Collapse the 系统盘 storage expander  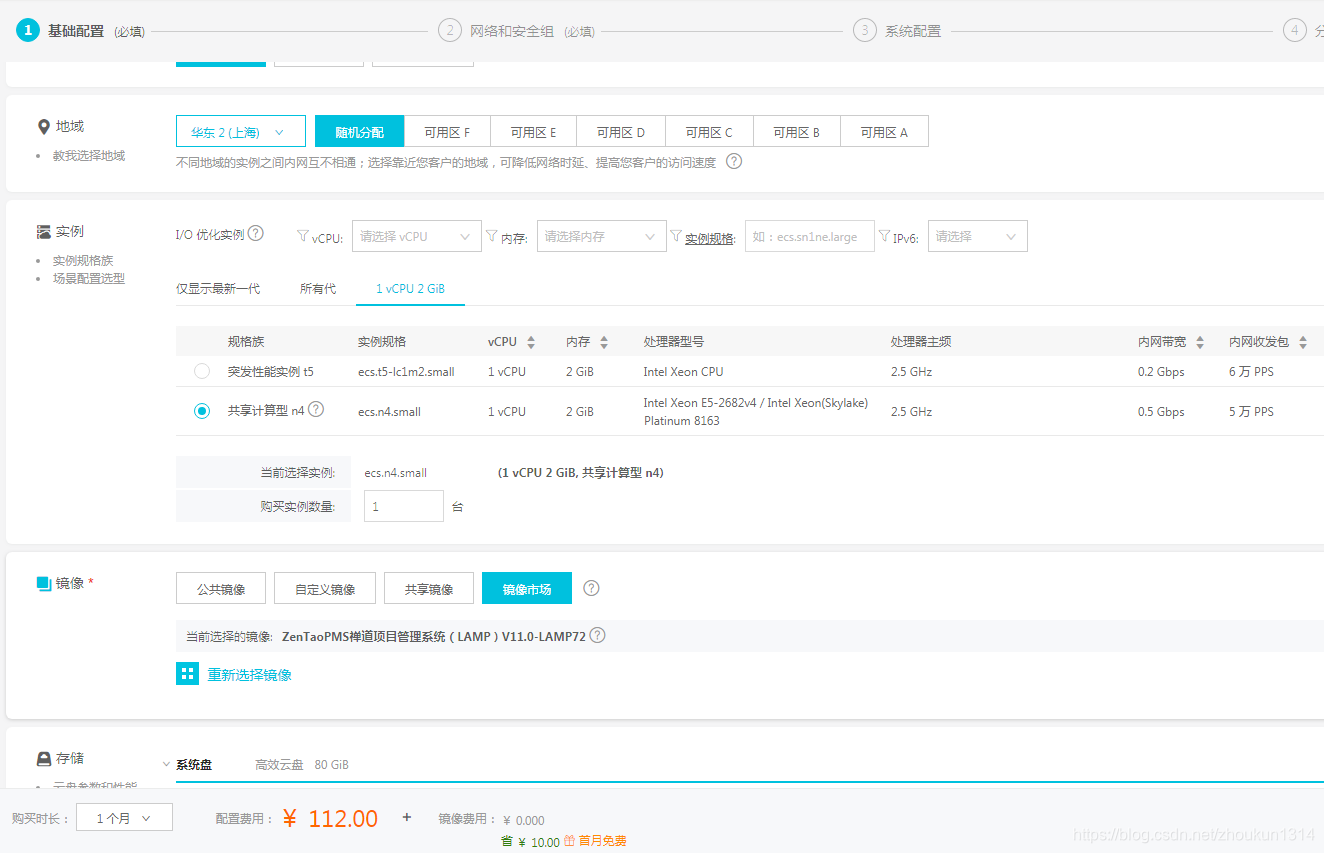(x=166, y=764)
